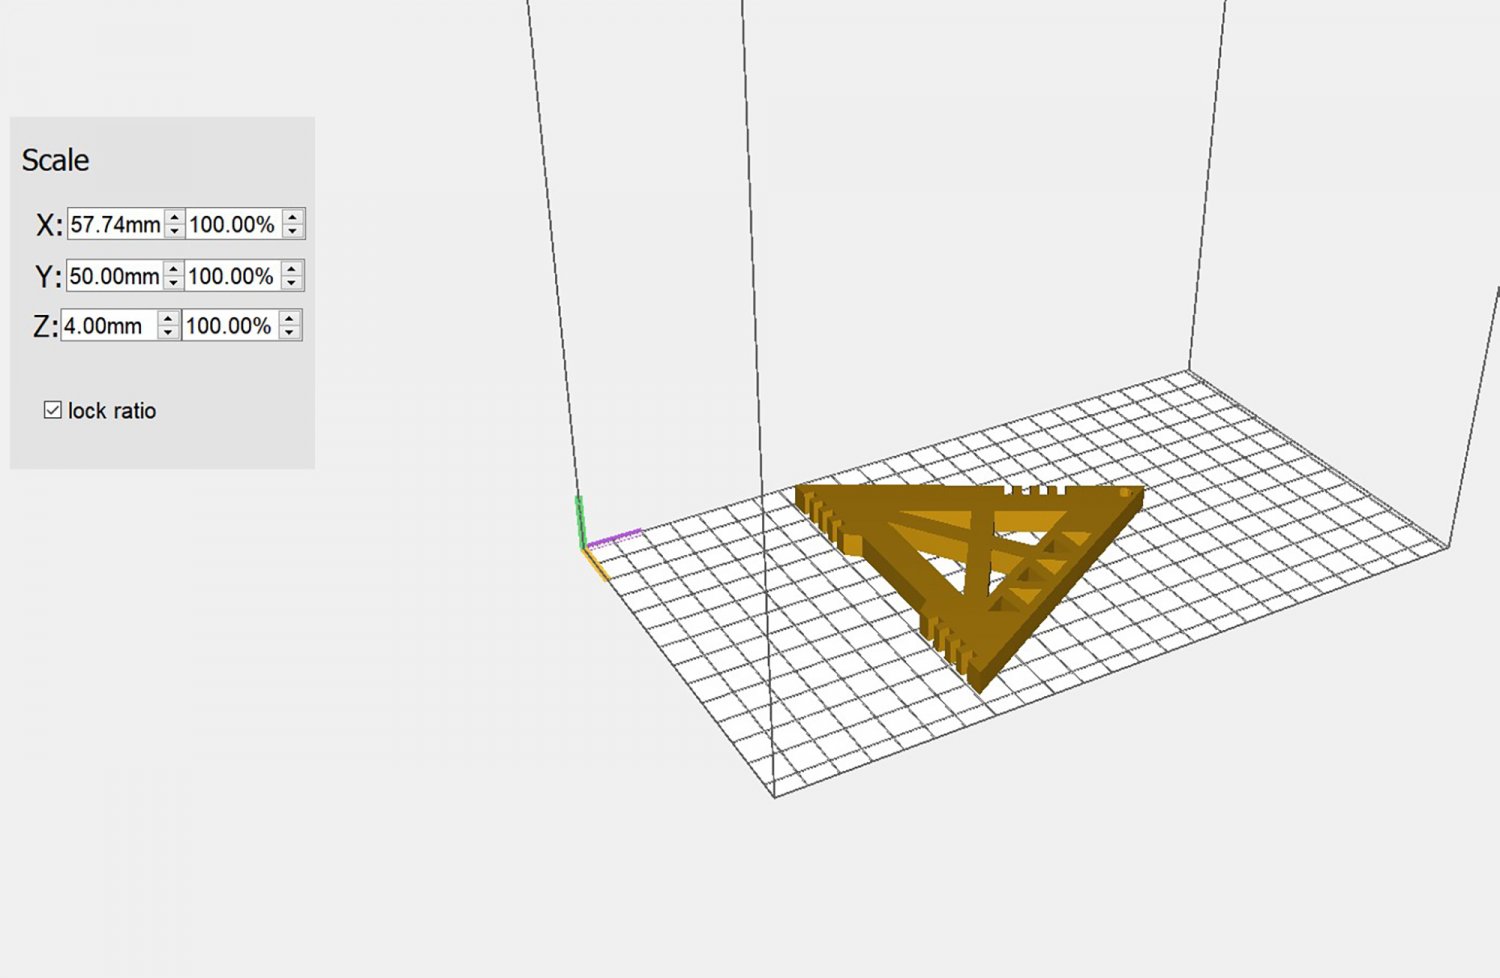
Task: Click the orange axis indicator line
Action: click(x=595, y=564)
